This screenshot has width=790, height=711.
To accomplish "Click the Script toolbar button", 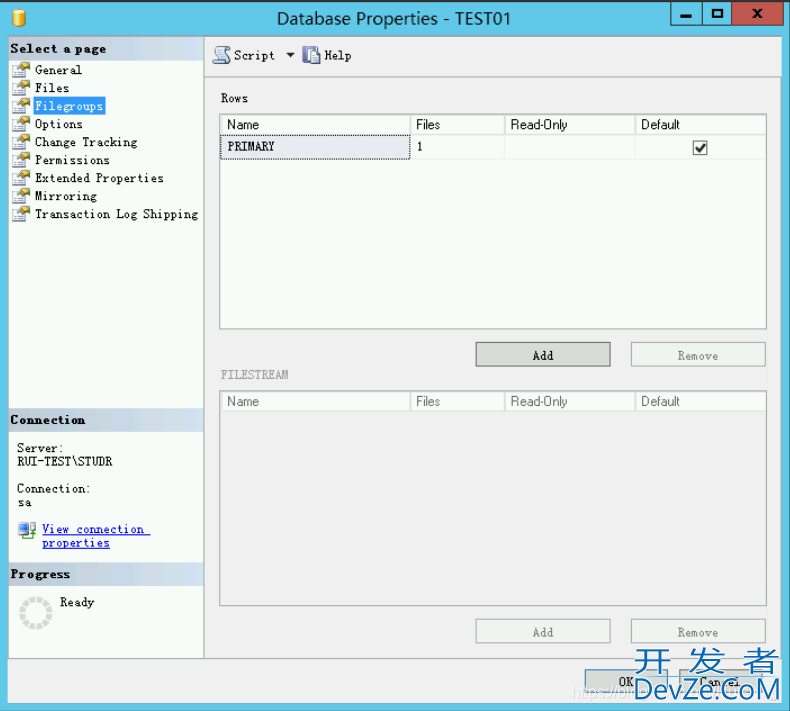I will click(244, 55).
